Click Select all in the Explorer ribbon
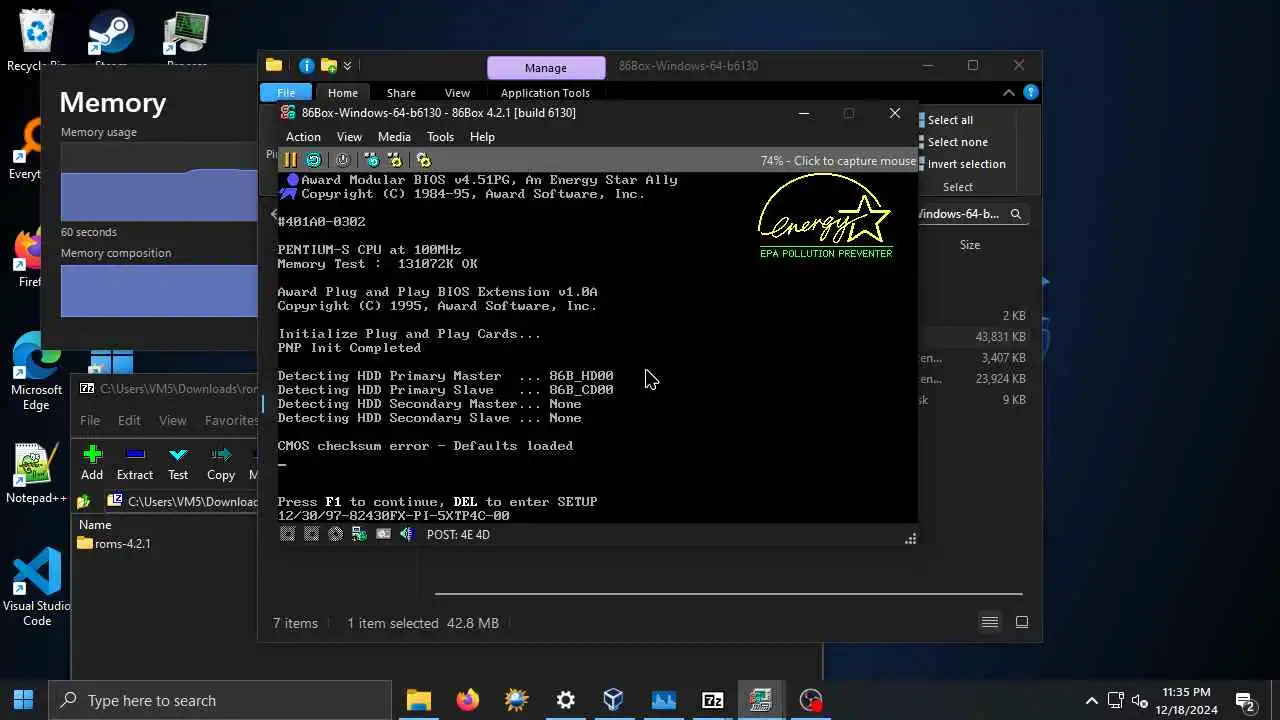1280x720 pixels. click(x=948, y=120)
